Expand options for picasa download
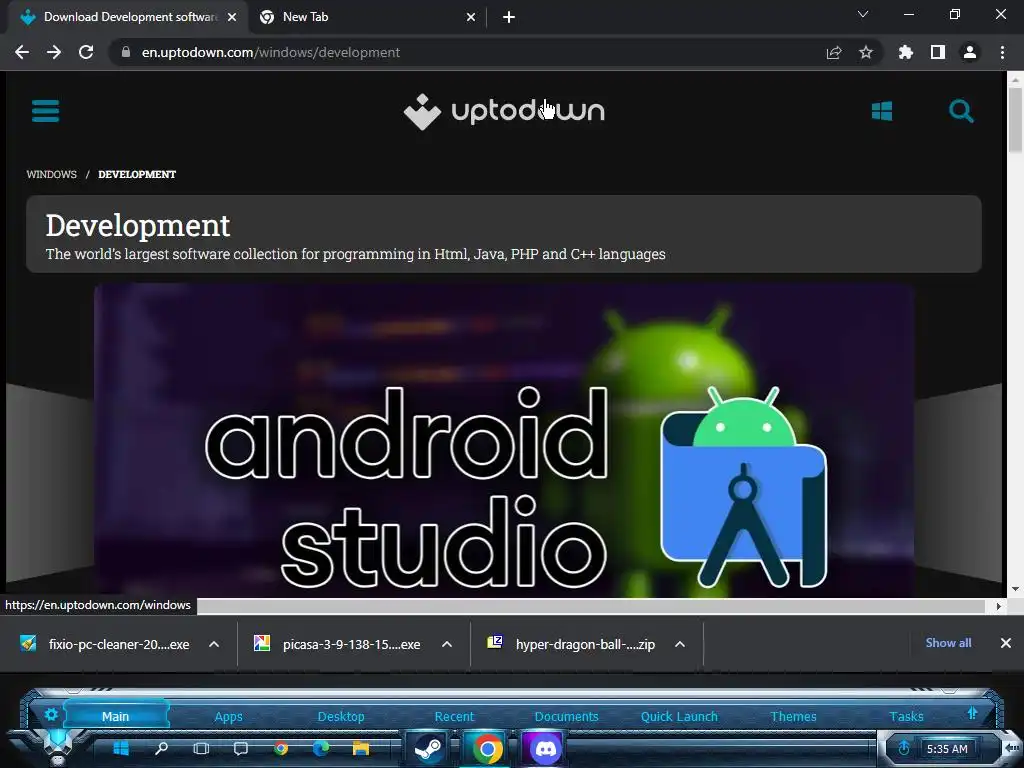 pyautogui.click(x=447, y=645)
